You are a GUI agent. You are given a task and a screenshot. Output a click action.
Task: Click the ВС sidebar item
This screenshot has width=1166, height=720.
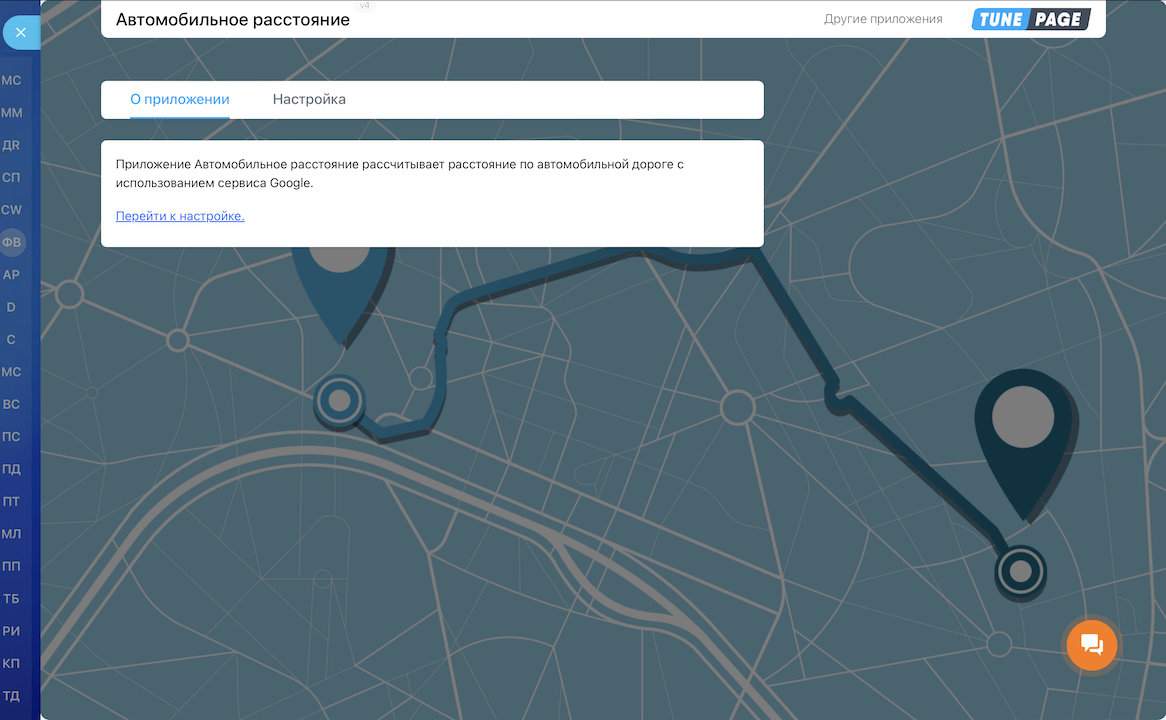[x=12, y=405]
